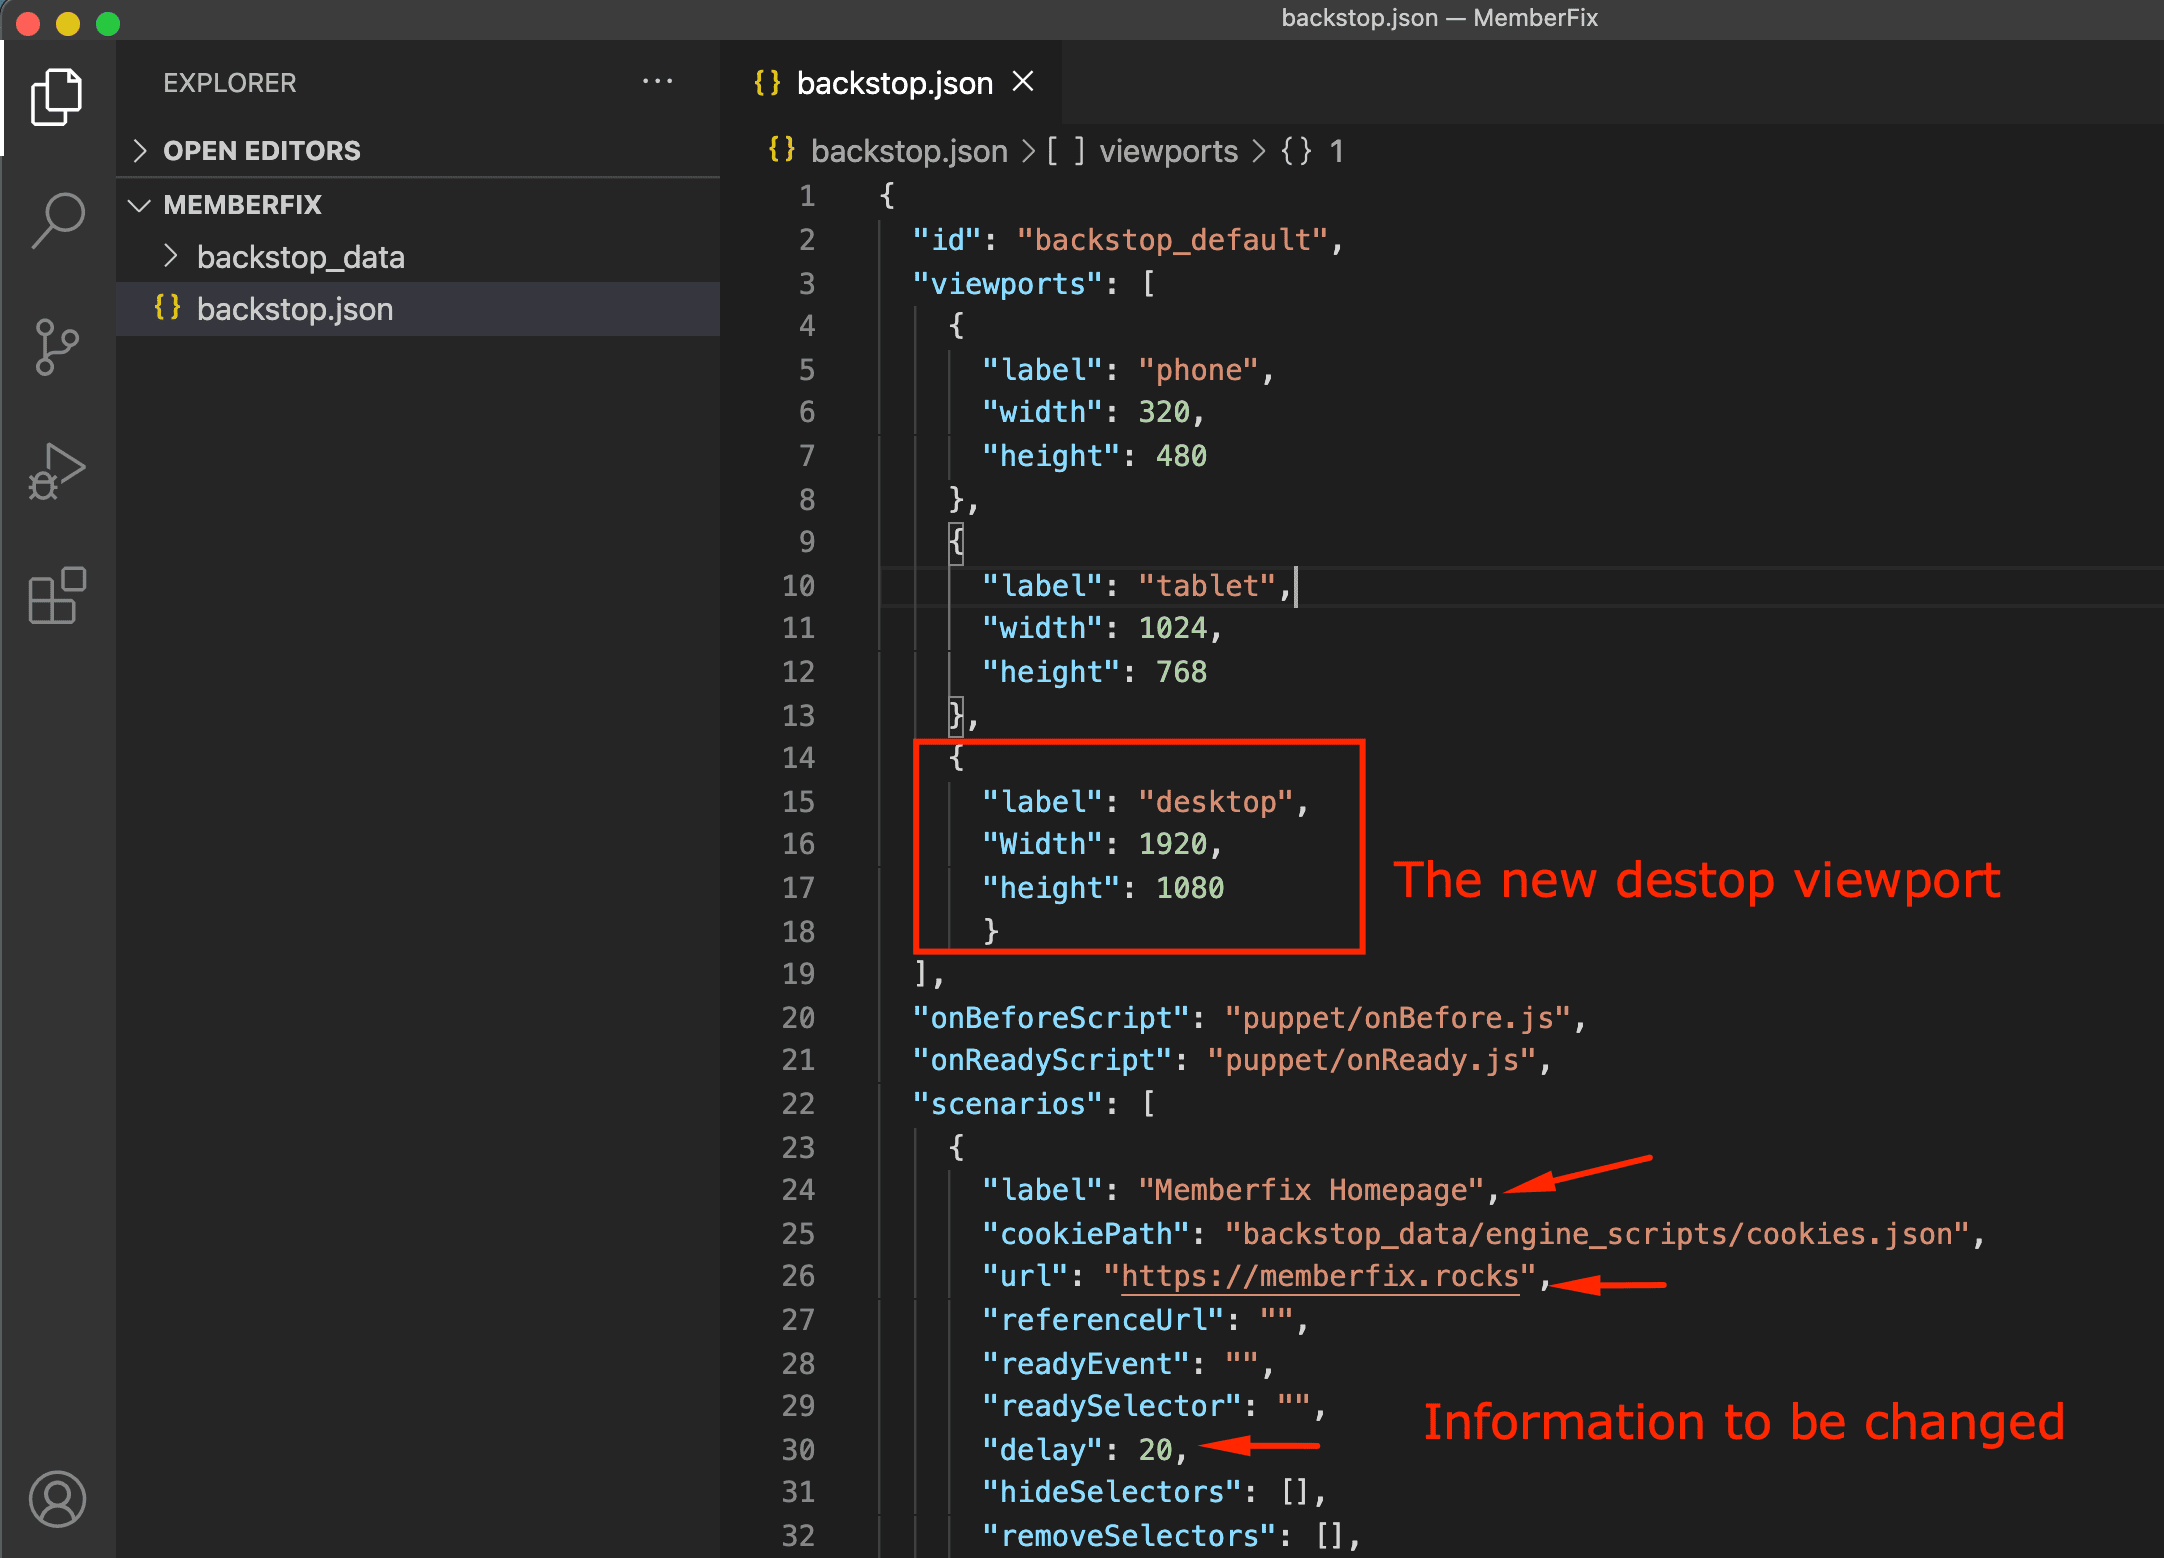
Task: Open Explorer more actions ellipsis menu
Action: point(657,82)
